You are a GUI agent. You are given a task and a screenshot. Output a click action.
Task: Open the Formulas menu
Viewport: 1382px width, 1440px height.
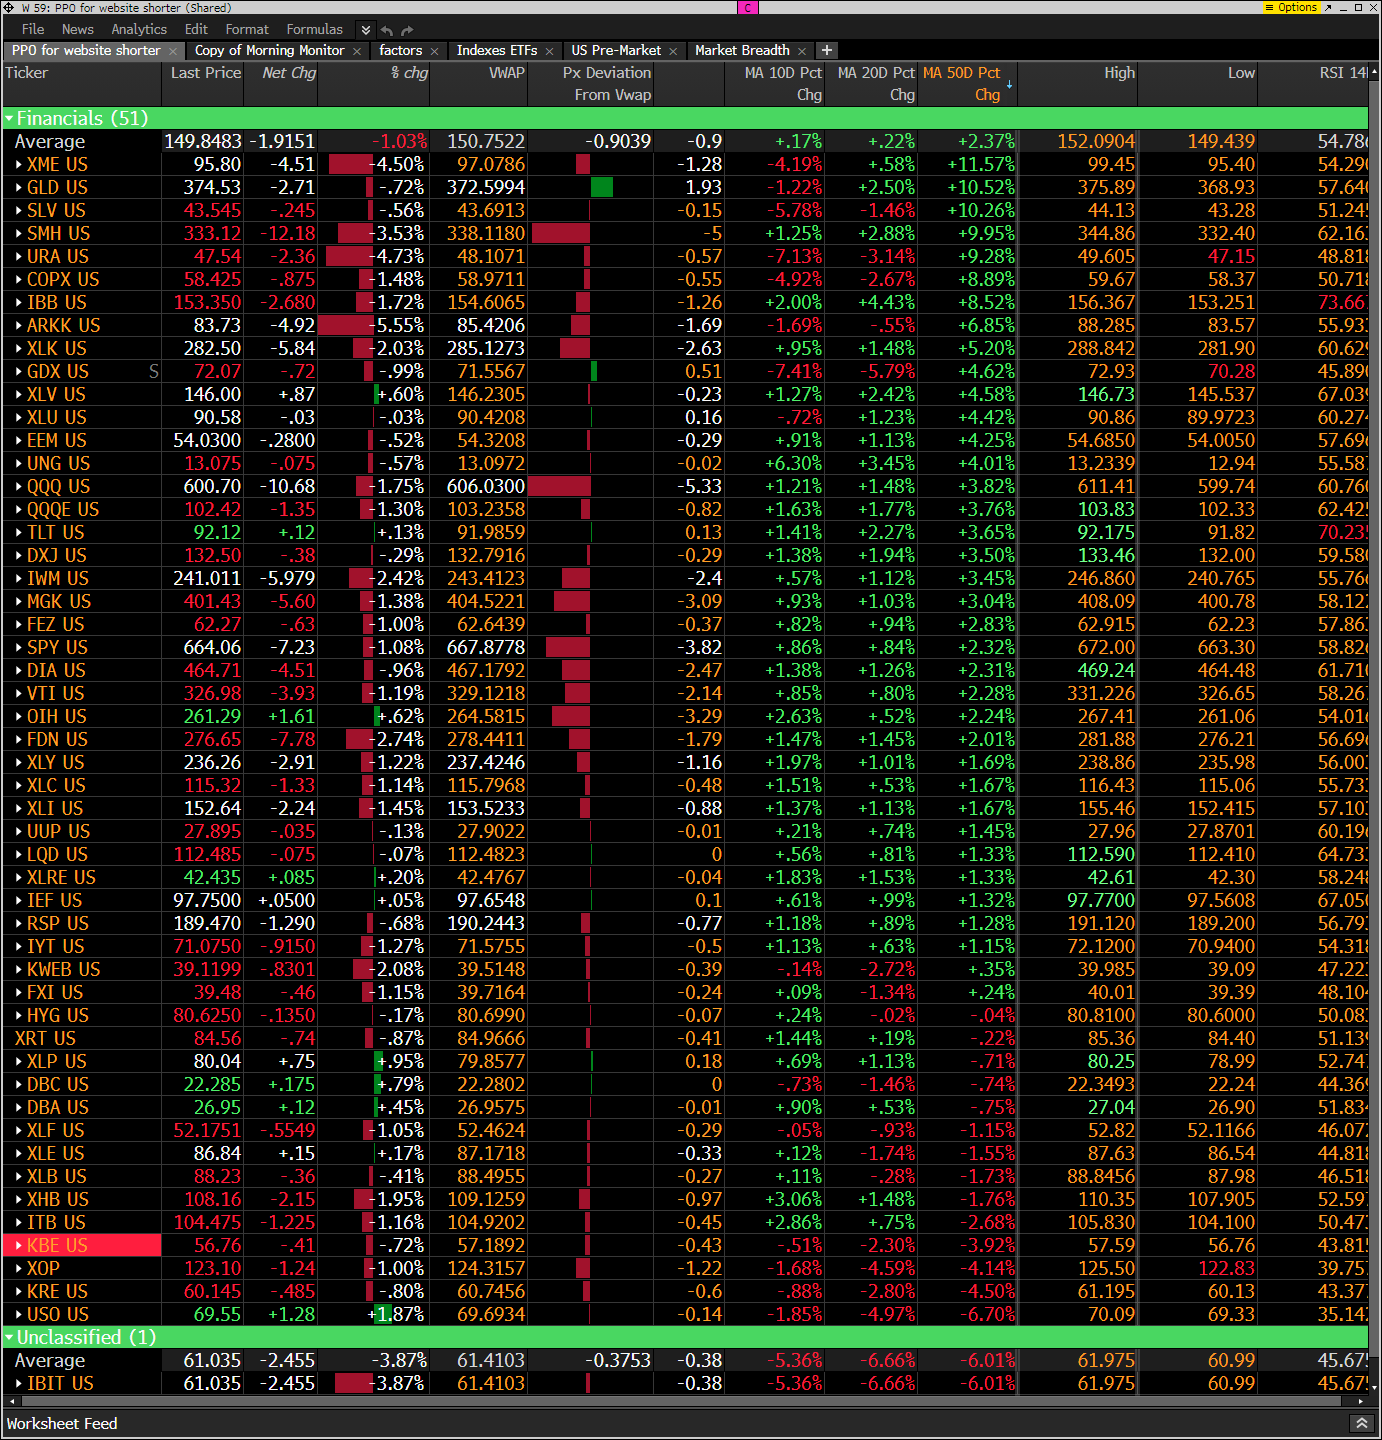314,29
